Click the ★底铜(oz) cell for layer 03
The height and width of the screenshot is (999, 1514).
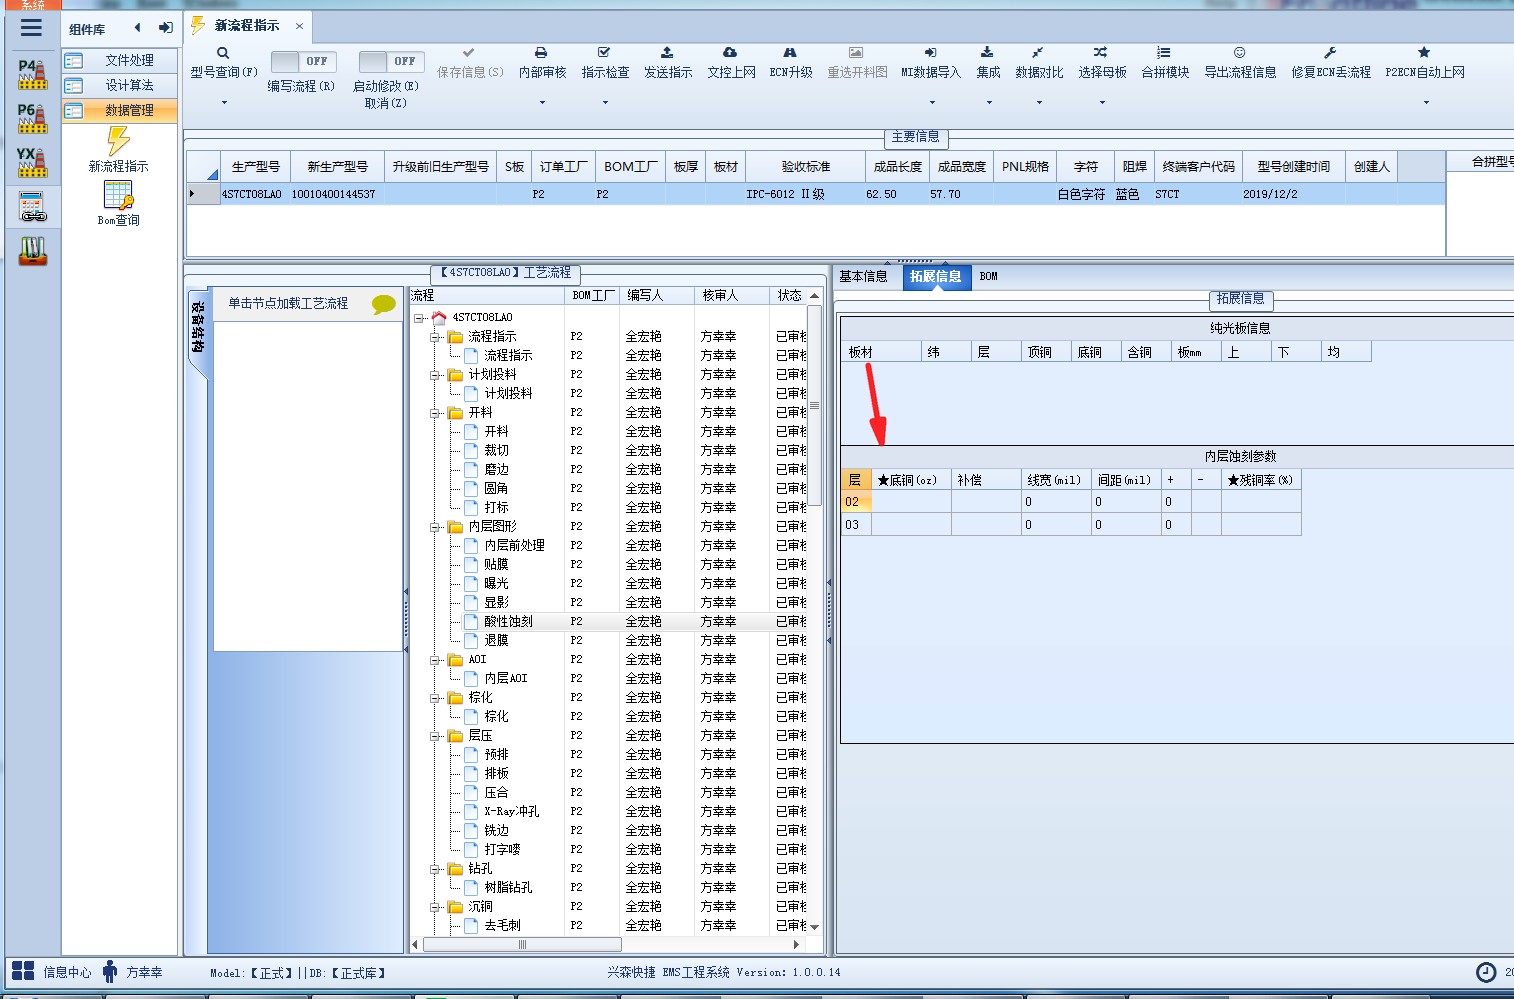point(911,524)
